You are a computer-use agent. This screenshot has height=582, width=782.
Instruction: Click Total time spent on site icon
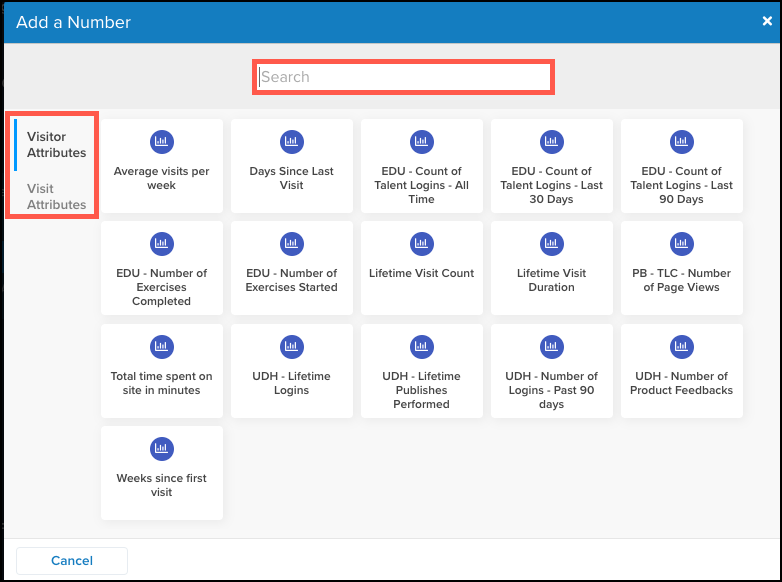tap(161, 347)
